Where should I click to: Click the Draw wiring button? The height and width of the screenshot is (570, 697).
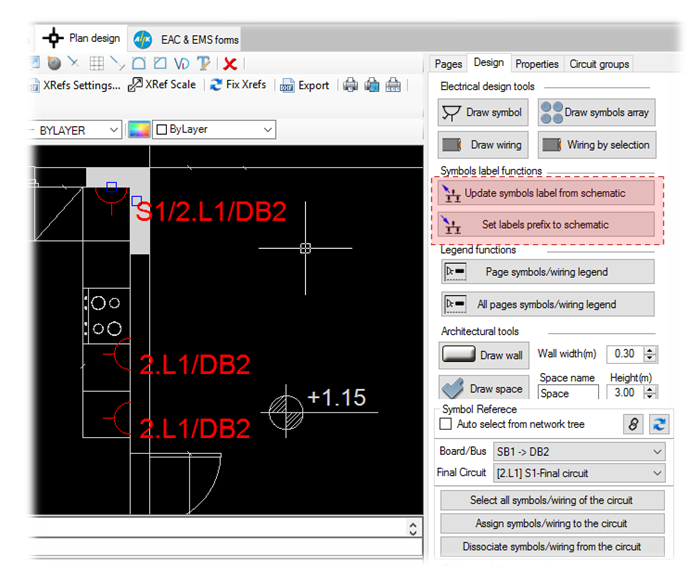coord(483,145)
